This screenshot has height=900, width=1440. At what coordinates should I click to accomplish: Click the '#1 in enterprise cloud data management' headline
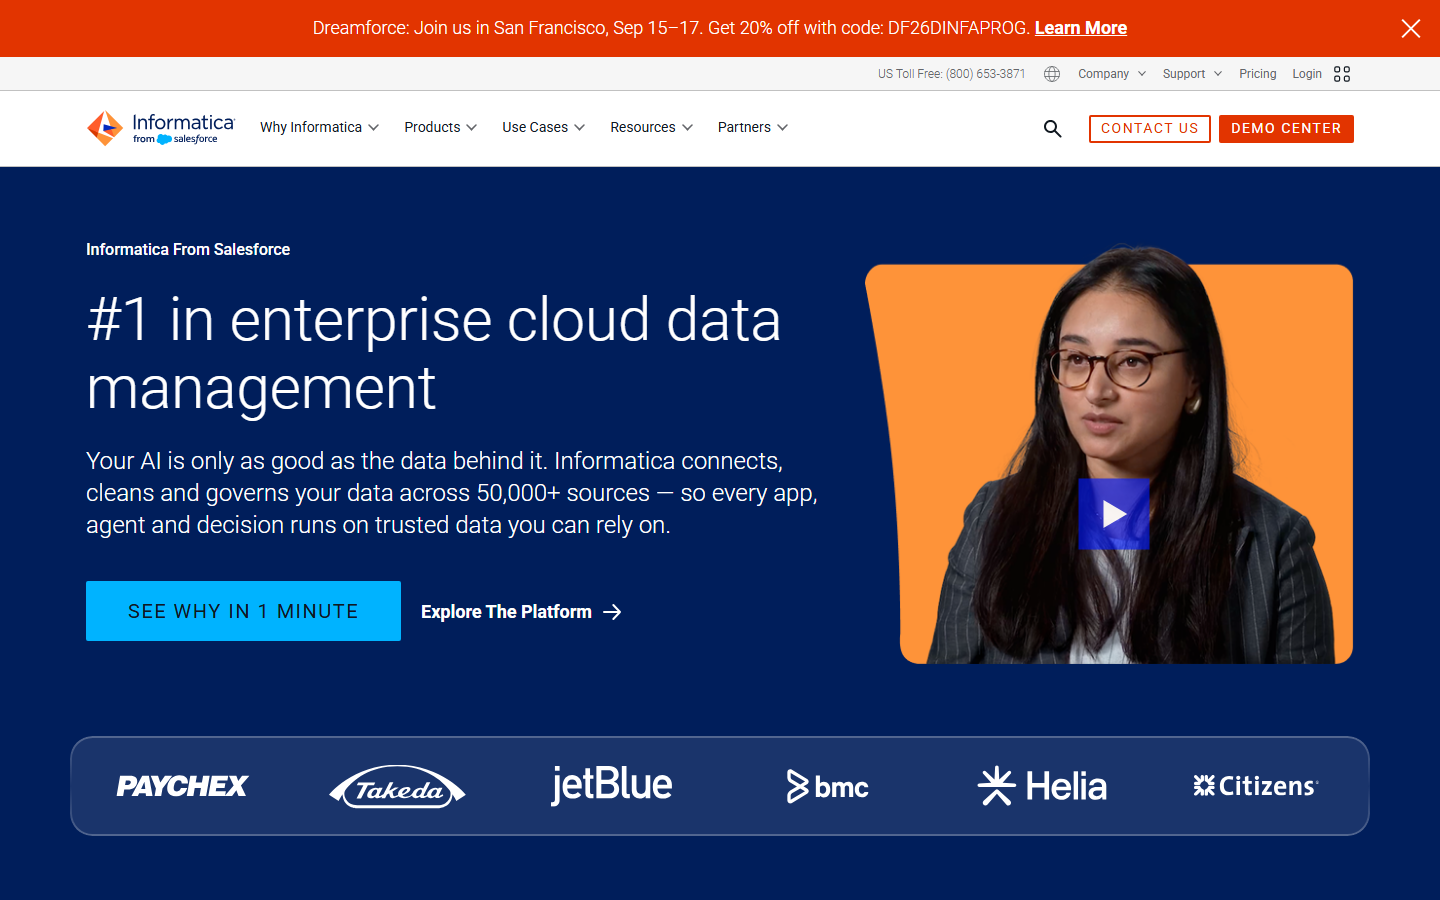coord(434,353)
